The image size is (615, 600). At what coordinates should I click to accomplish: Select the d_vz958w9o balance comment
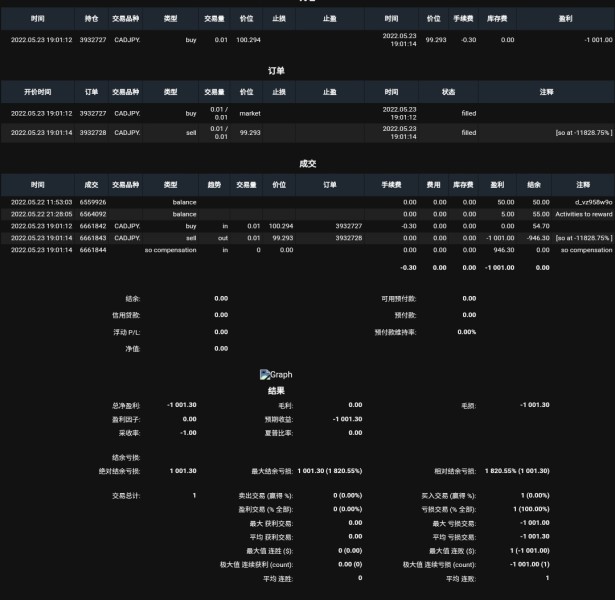coord(593,202)
